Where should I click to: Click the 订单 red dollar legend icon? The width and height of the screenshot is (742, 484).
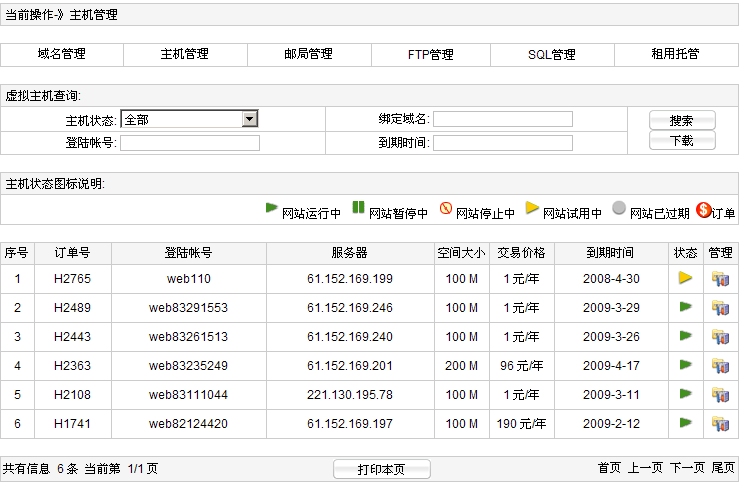click(704, 210)
